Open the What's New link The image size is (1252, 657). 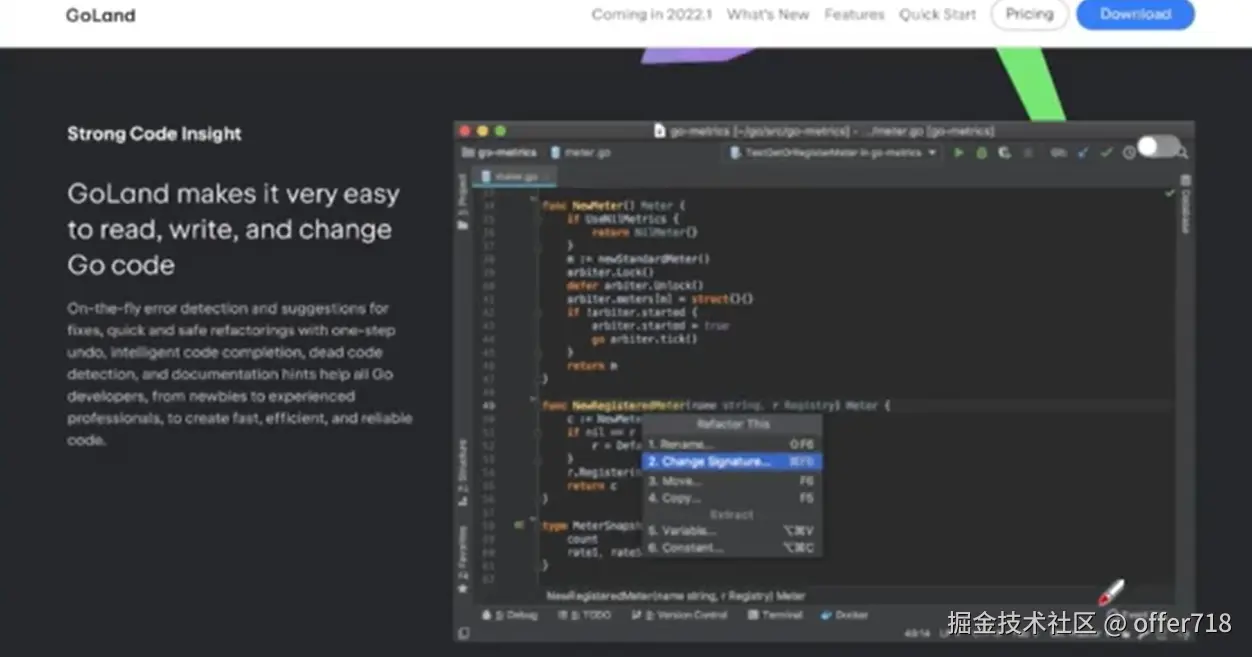pyautogui.click(x=767, y=15)
